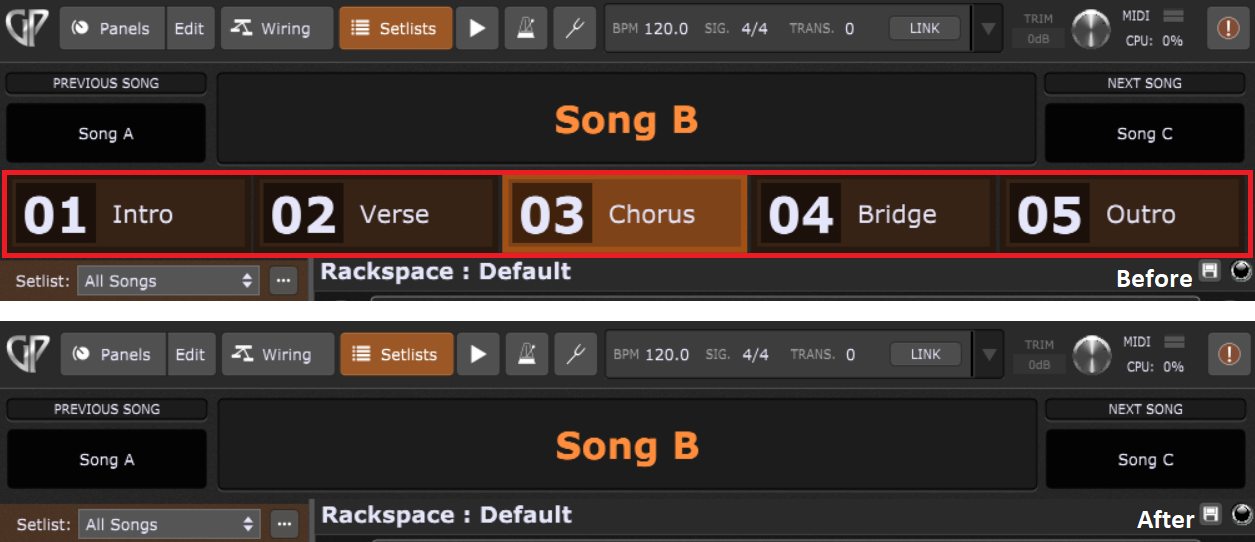Click the round black knob icon beside Before label
This screenshot has height=542, width=1255.
point(1242,271)
